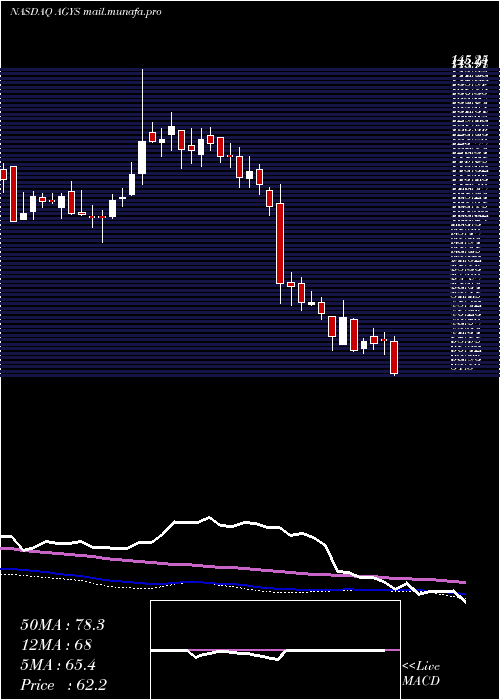500x700 pixels.
Task: Click the NASDAQ AGYS mail.munafa.pro title text
Action: click(x=85, y=12)
